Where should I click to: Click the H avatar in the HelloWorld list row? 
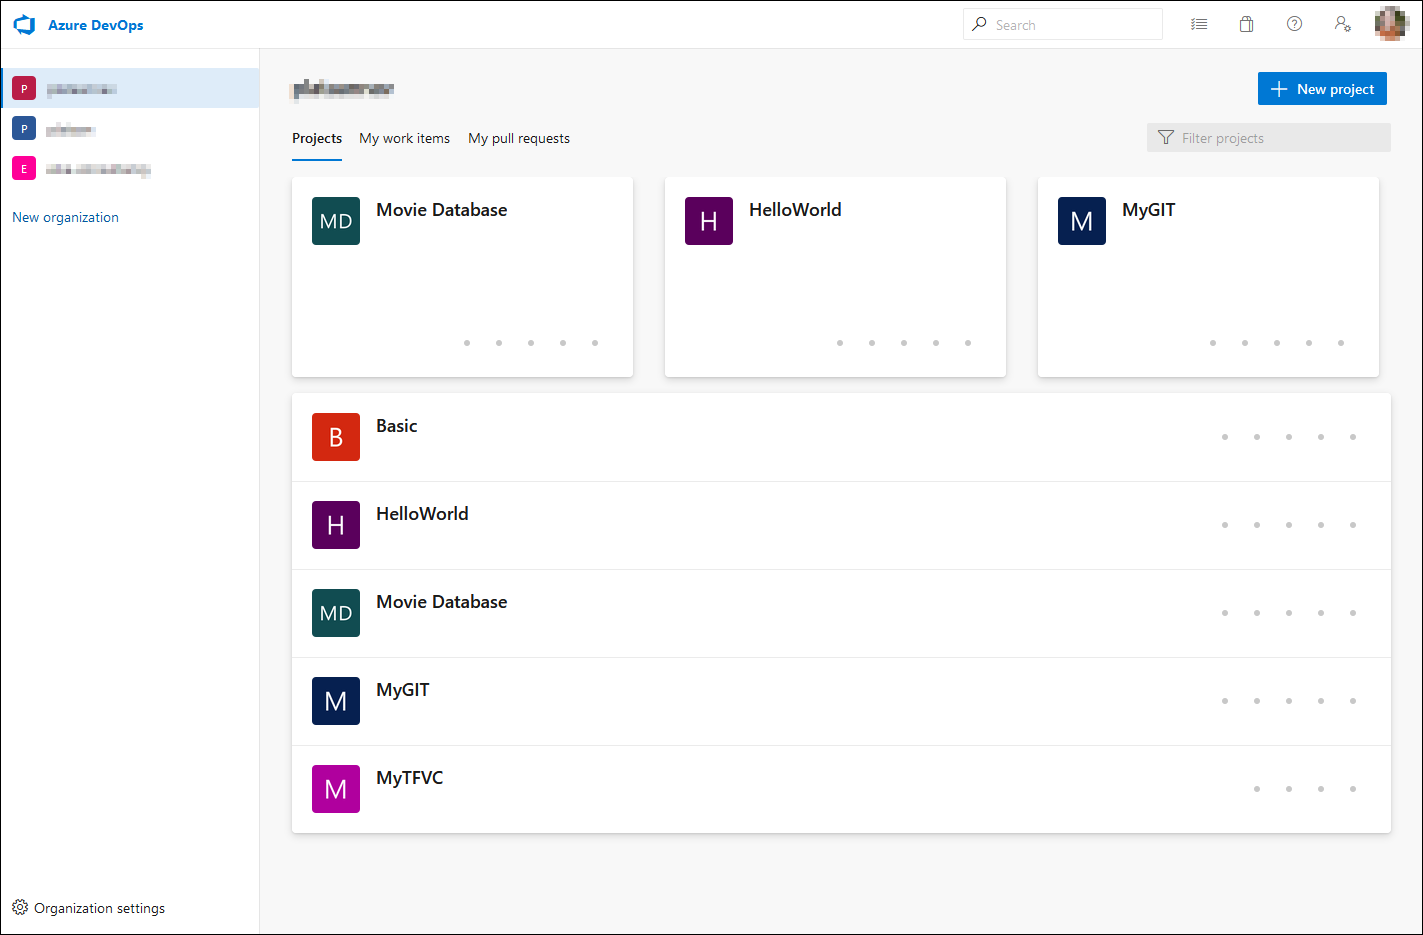click(336, 525)
